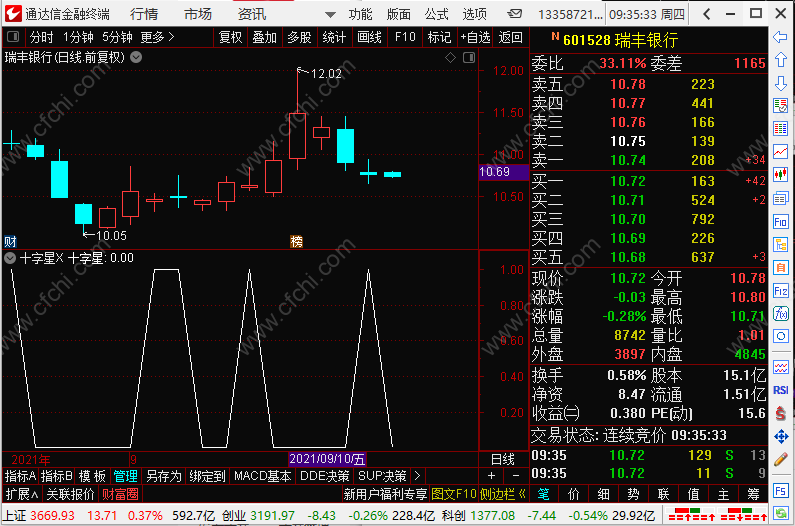
Task: Click the envelope message icon in title bar
Action: click(x=515, y=14)
